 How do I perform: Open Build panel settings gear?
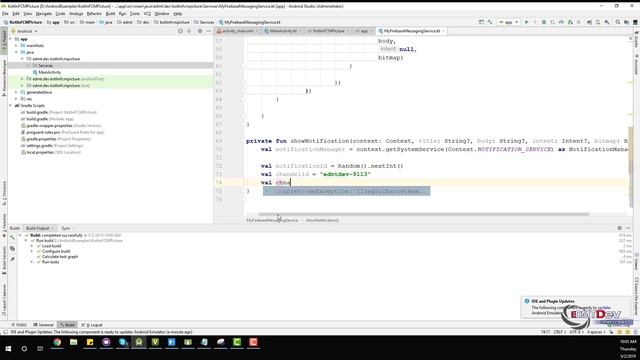pyautogui.click(x=620, y=228)
